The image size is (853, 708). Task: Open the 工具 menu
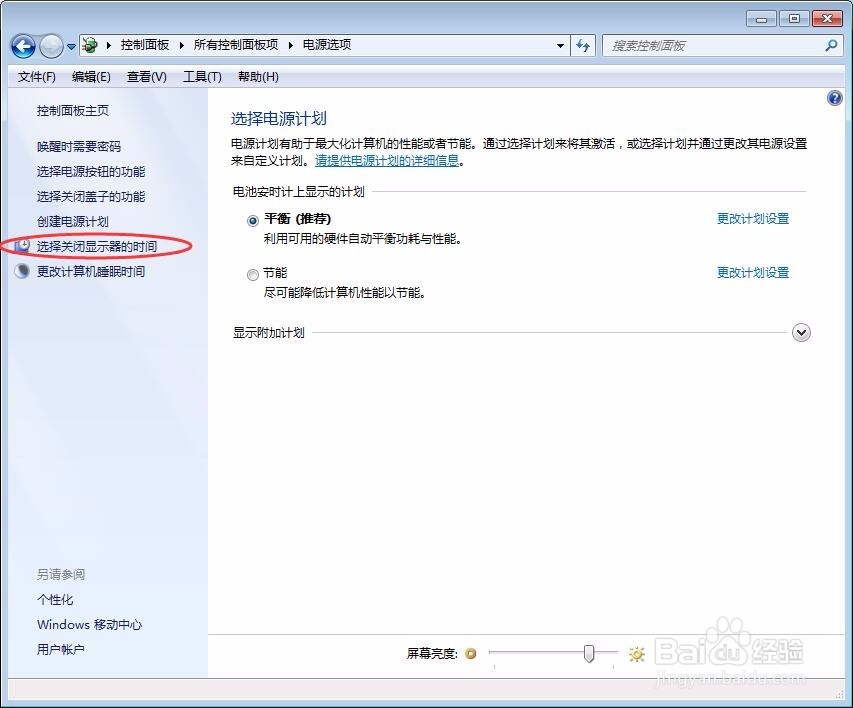pyautogui.click(x=202, y=76)
